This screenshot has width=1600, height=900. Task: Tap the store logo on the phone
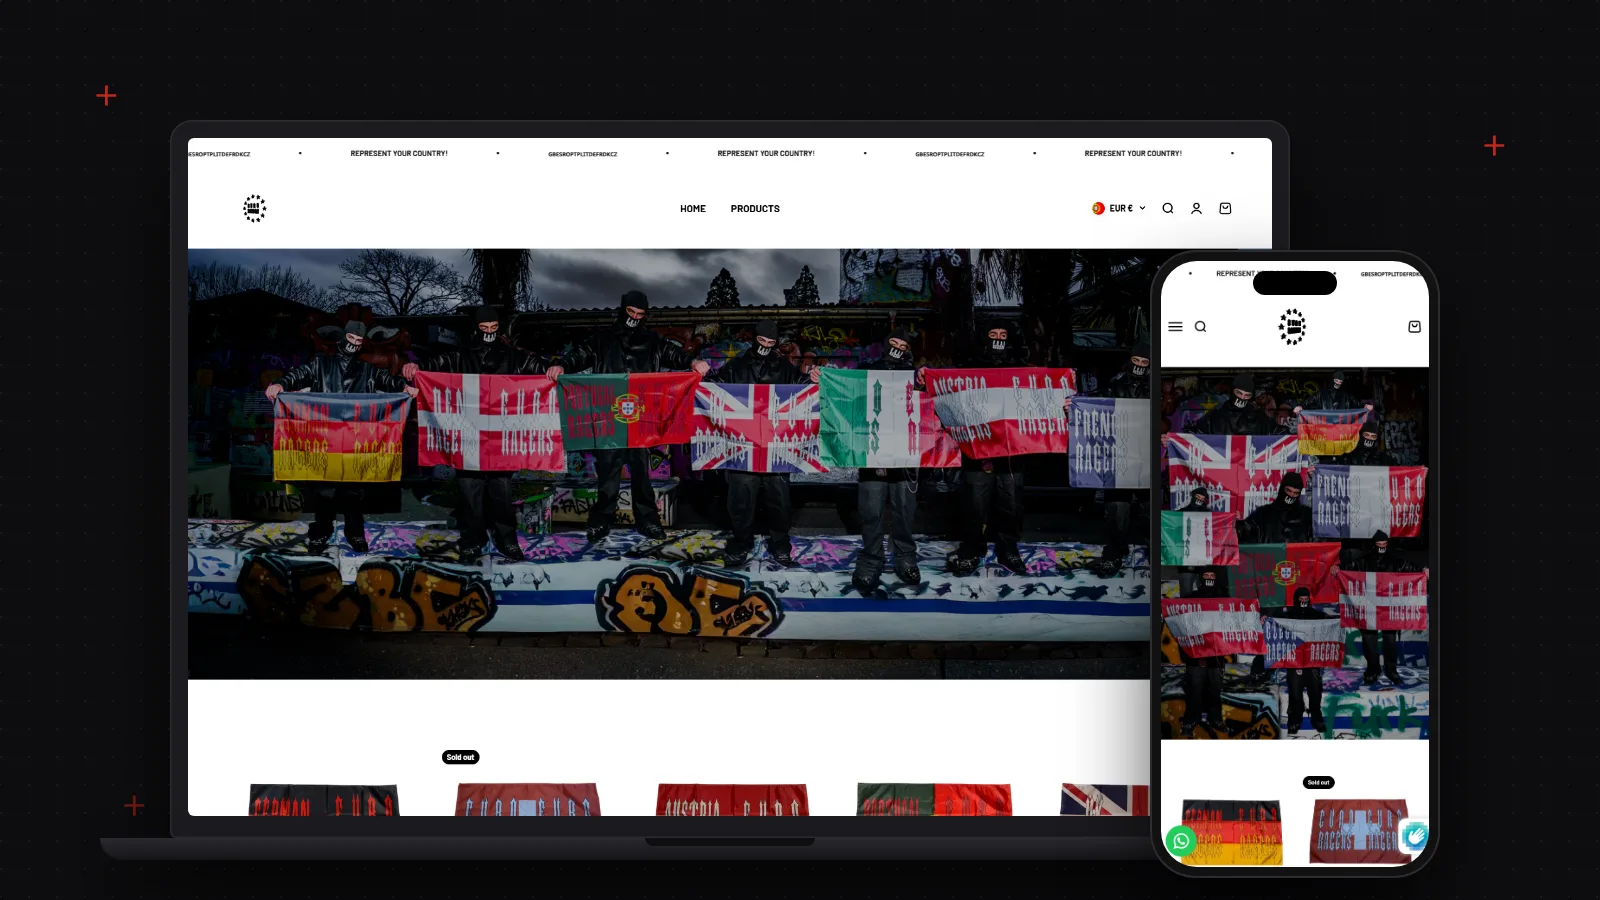[x=1293, y=327]
